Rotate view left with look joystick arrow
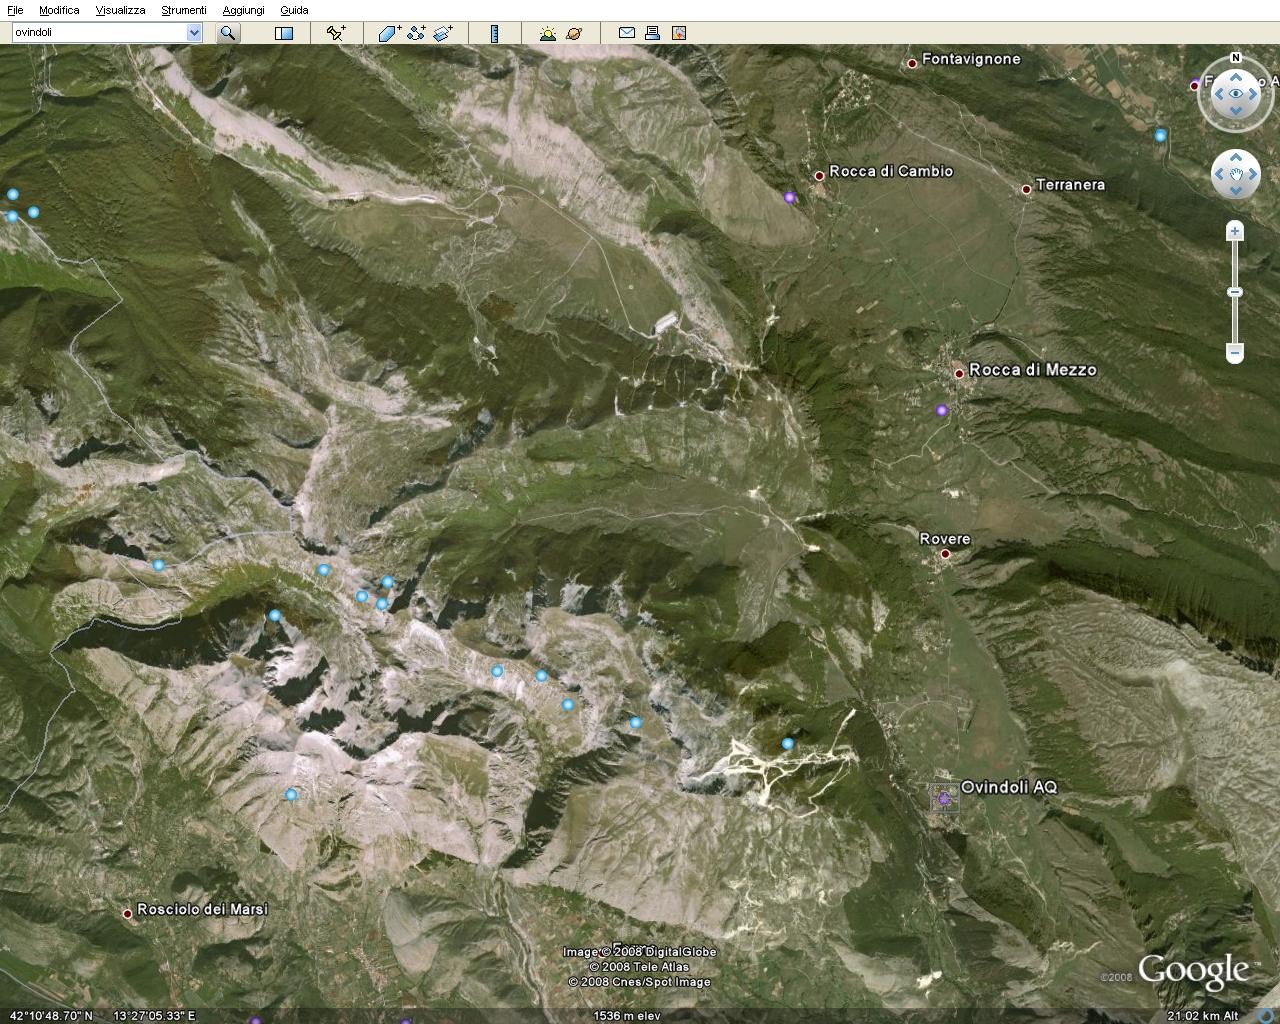The height and width of the screenshot is (1024, 1280). coord(1218,94)
